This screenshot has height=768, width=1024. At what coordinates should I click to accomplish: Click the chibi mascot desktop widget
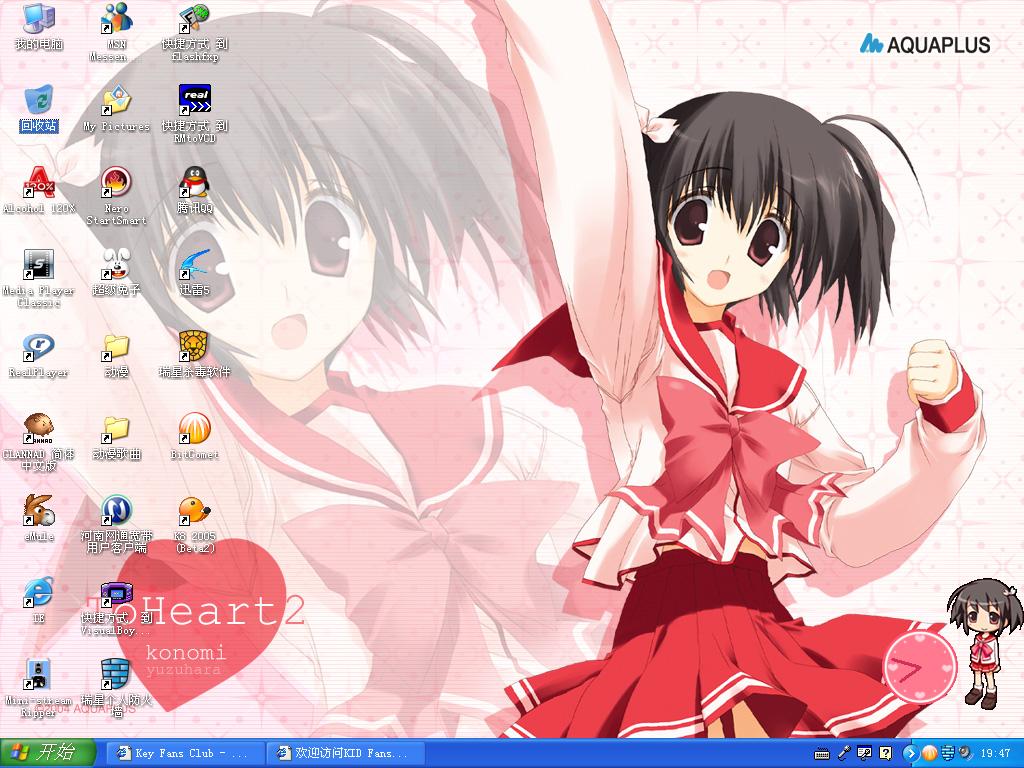985,645
